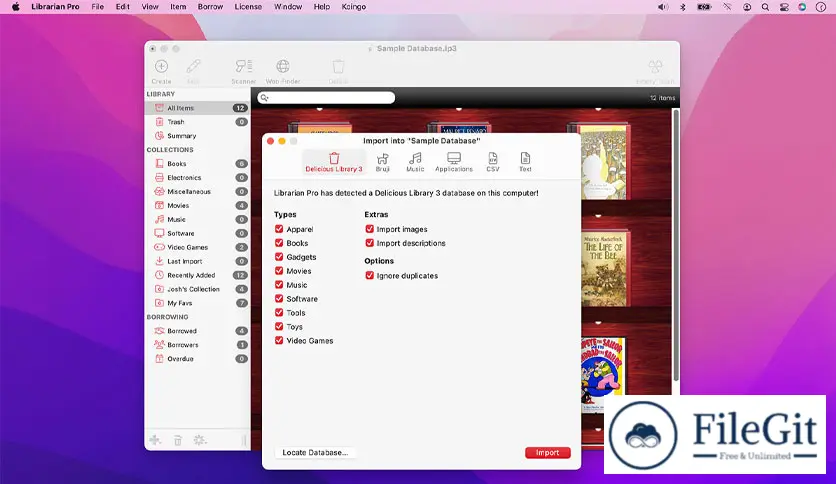Screen dimensions: 836x484
Task: Switch to the CSV import tab
Action: tap(493, 162)
